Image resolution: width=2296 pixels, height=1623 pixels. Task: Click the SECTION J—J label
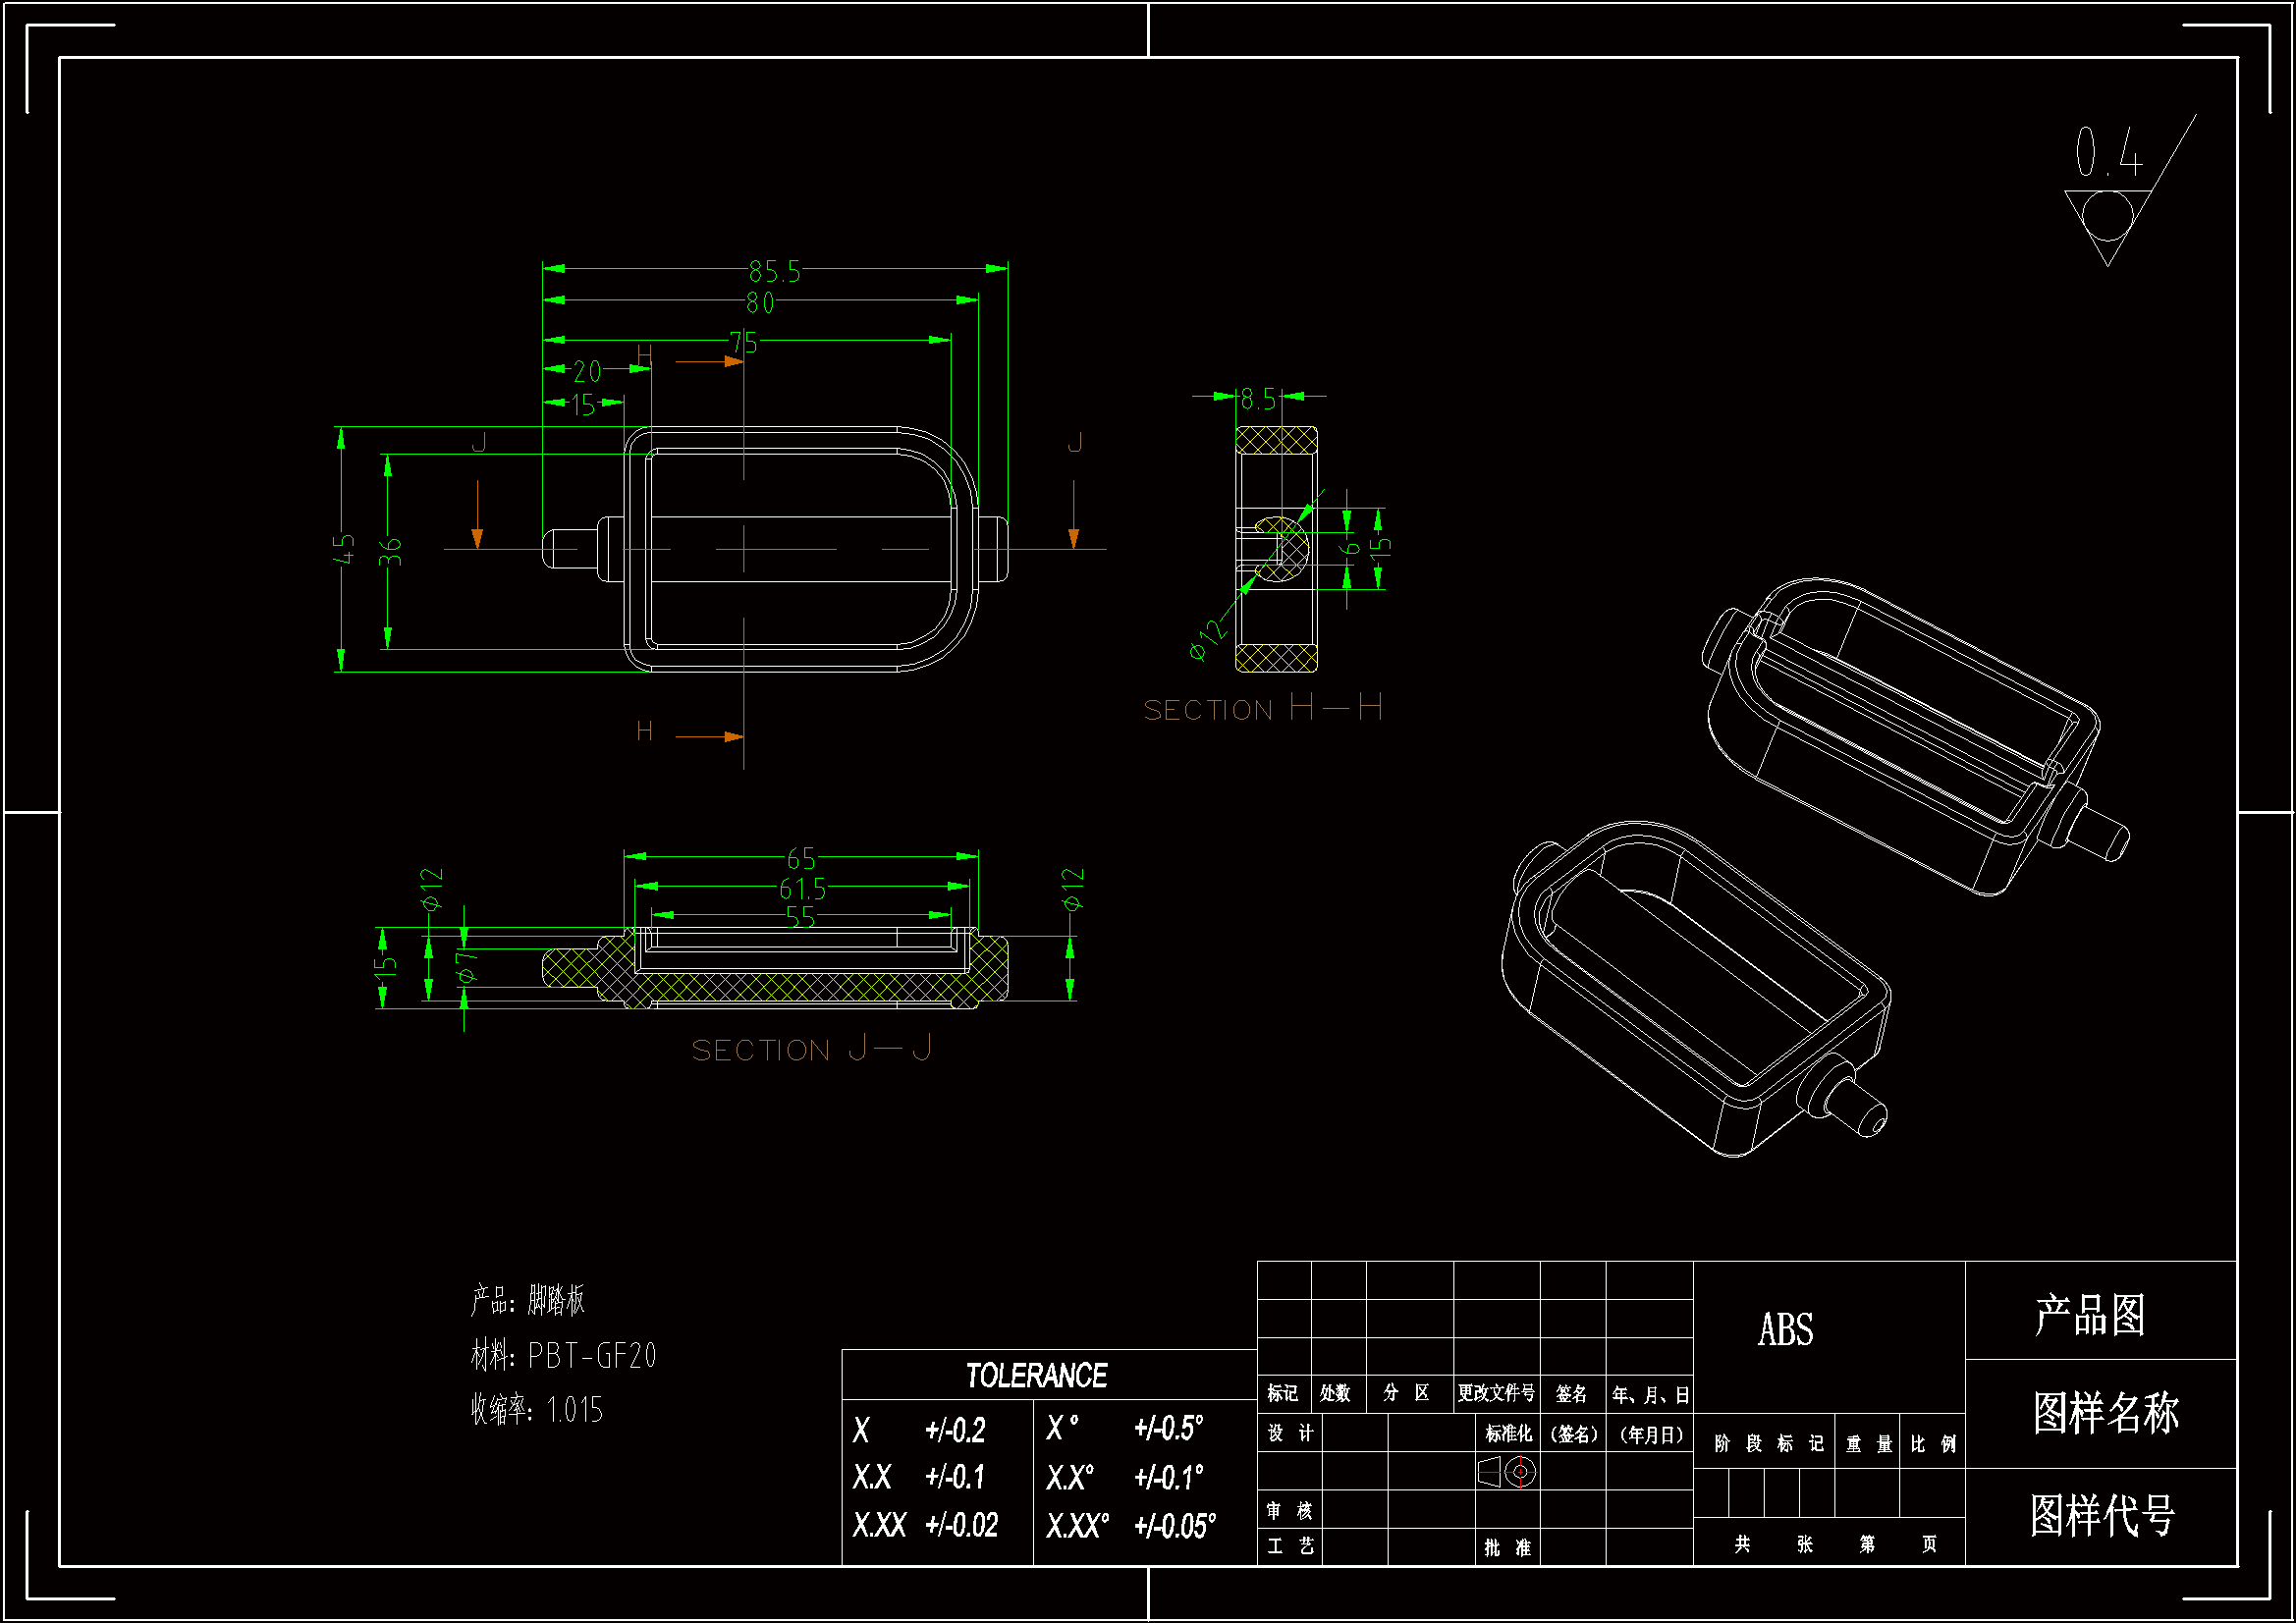[x=812, y=1049]
